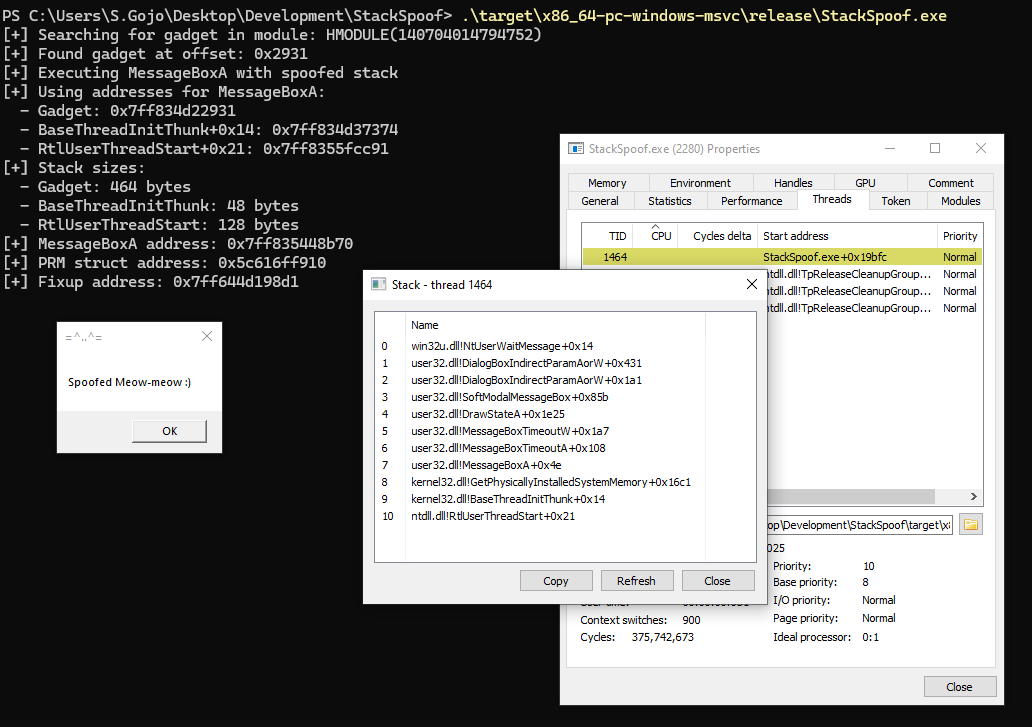Image resolution: width=1032 pixels, height=727 pixels.
Task: Click the Cycles value 375,742,673
Action: (x=662, y=637)
